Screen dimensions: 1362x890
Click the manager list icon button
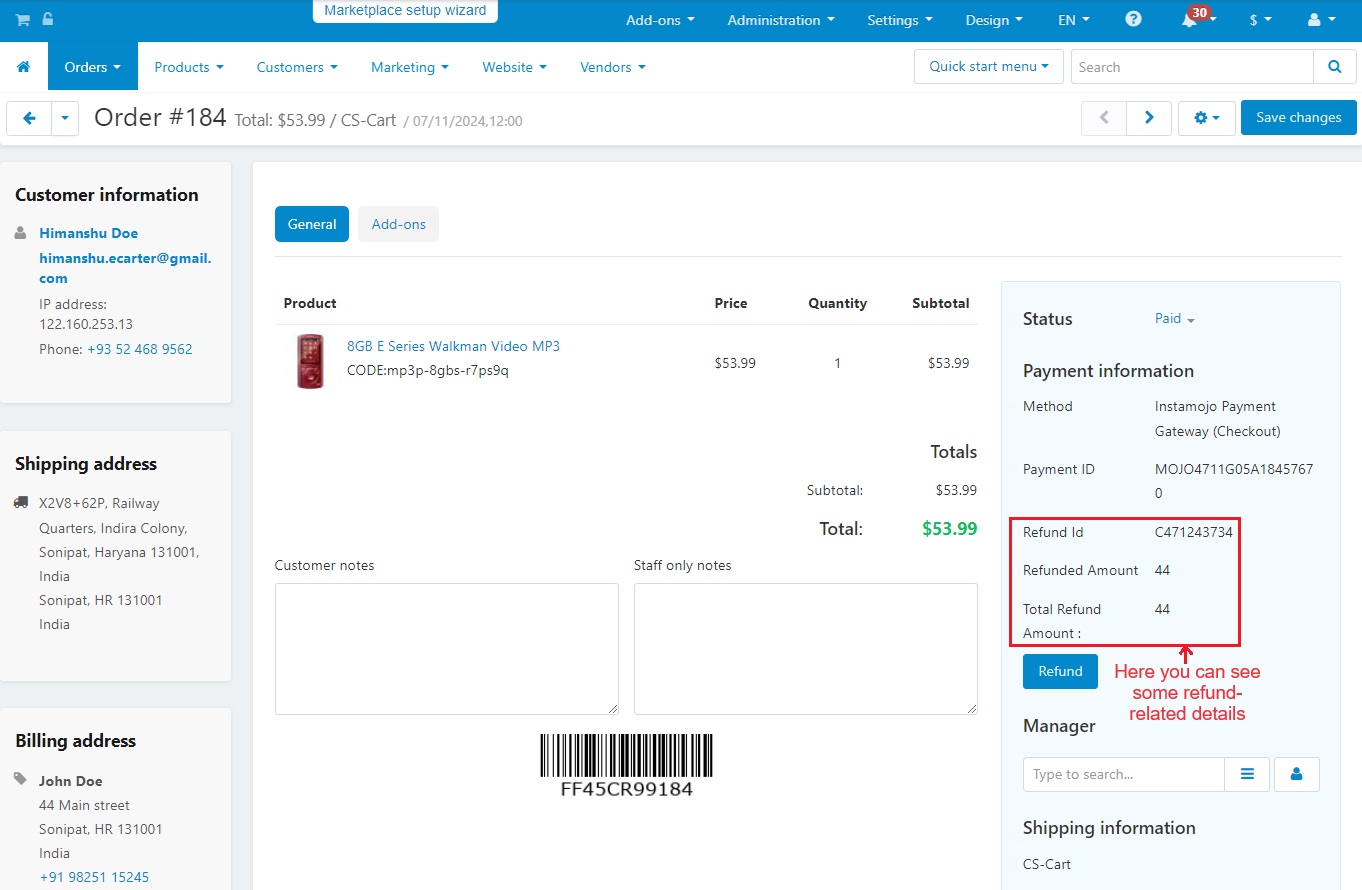coord(1247,774)
